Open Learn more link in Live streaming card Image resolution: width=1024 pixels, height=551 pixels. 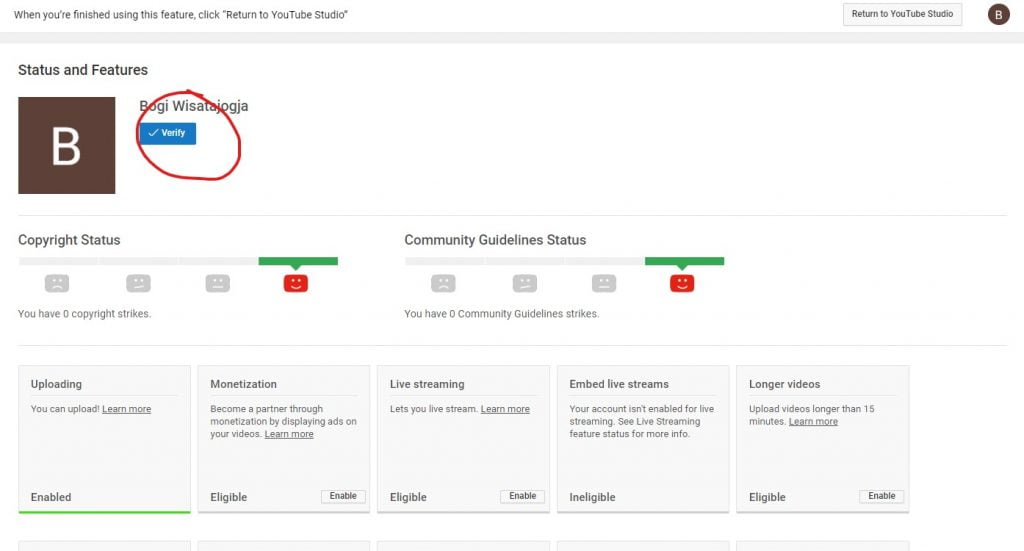[x=505, y=409]
